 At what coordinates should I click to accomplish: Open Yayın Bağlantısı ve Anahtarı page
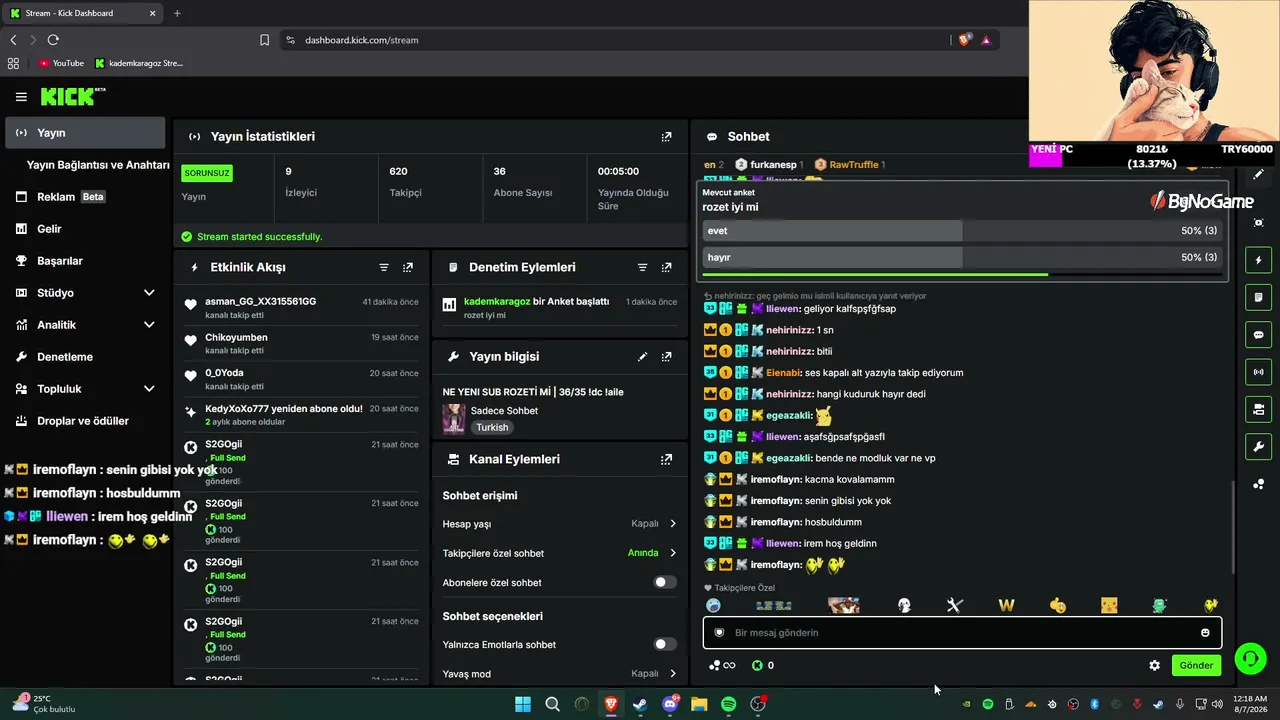point(98,165)
